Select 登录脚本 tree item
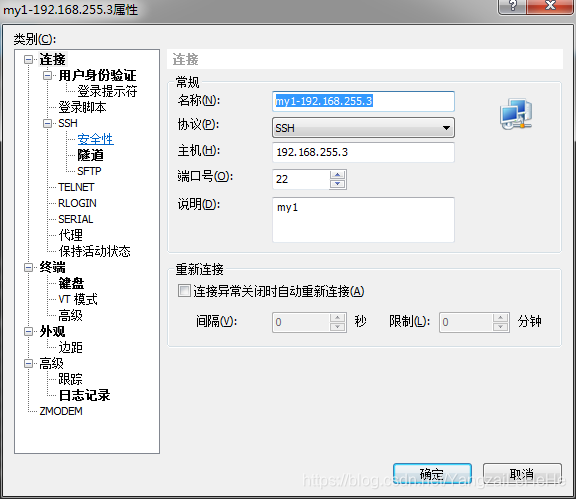 [x=82, y=107]
